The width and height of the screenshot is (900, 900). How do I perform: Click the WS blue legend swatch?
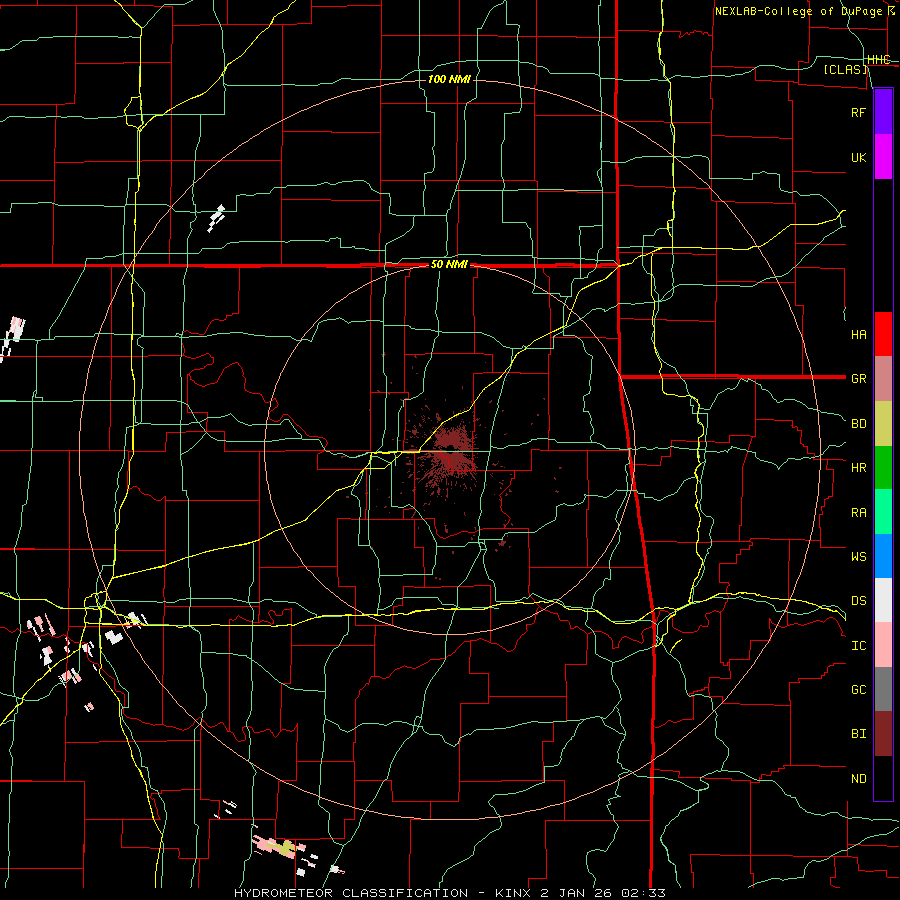883,556
